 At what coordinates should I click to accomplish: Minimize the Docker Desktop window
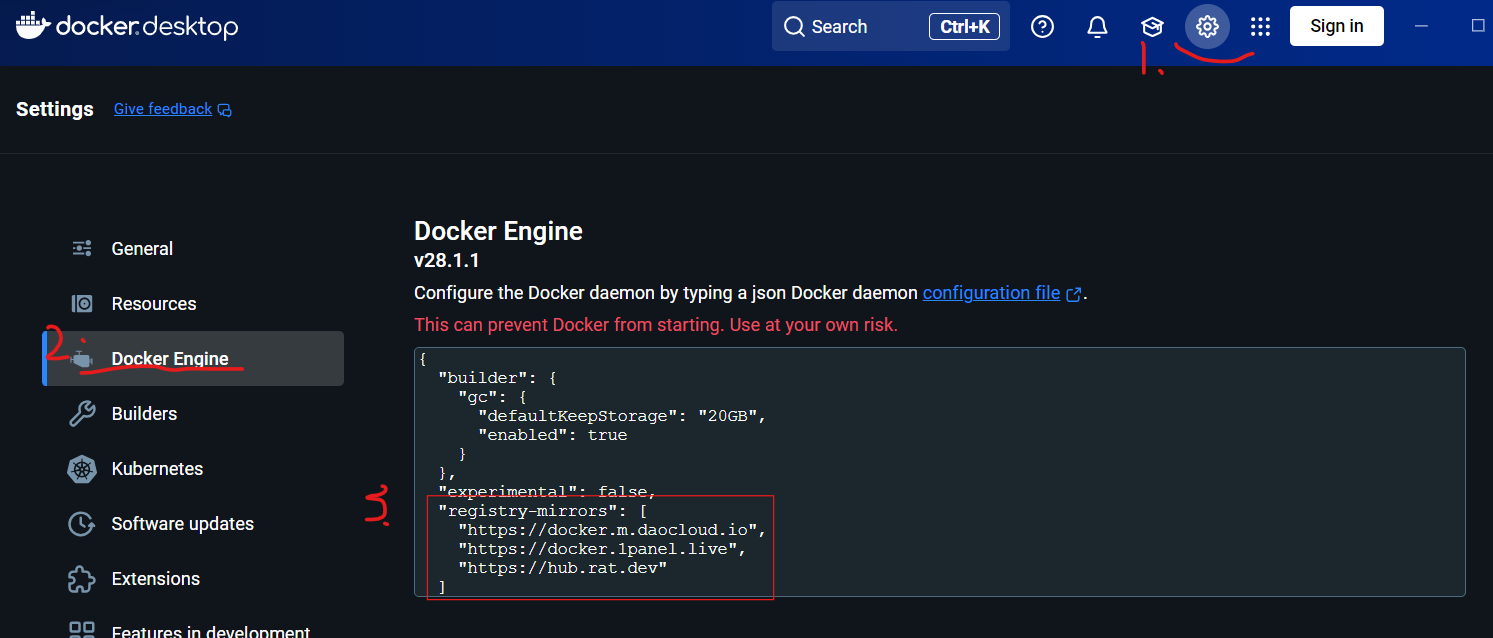tap(1422, 26)
